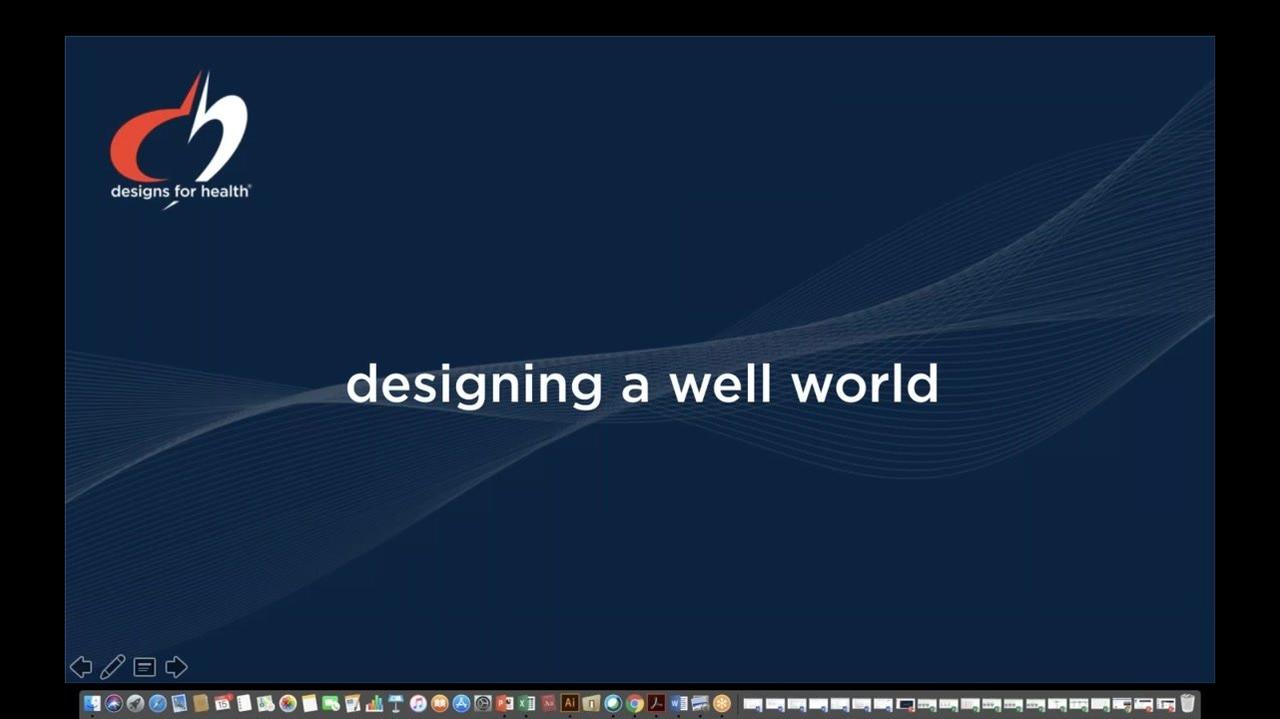Go to the previous slide arrow
Screen dimensions: 1280x719
(81, 667)
